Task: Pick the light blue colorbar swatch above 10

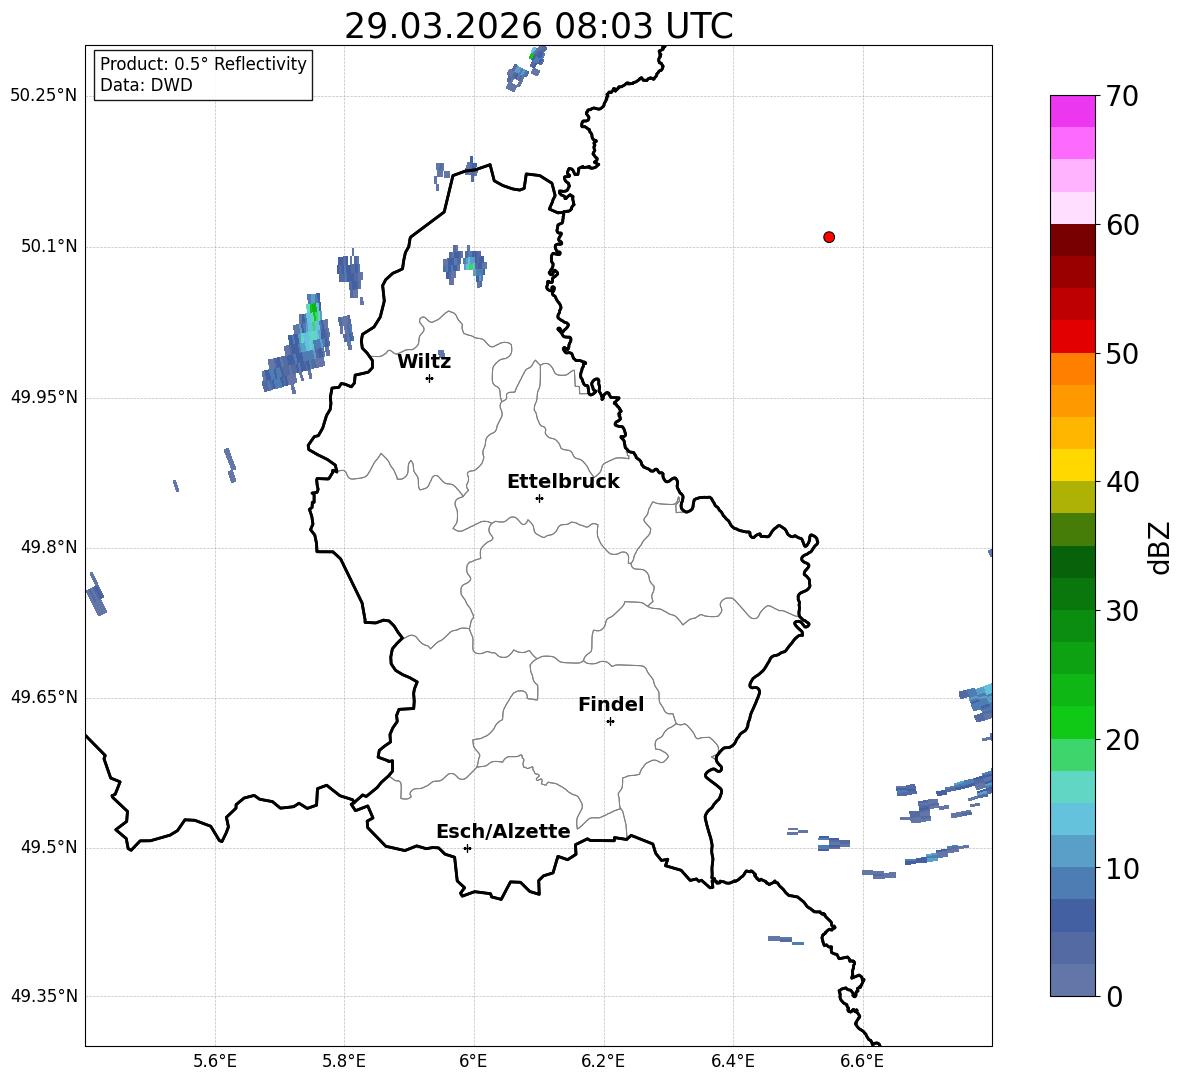Action: (1073, 851)
